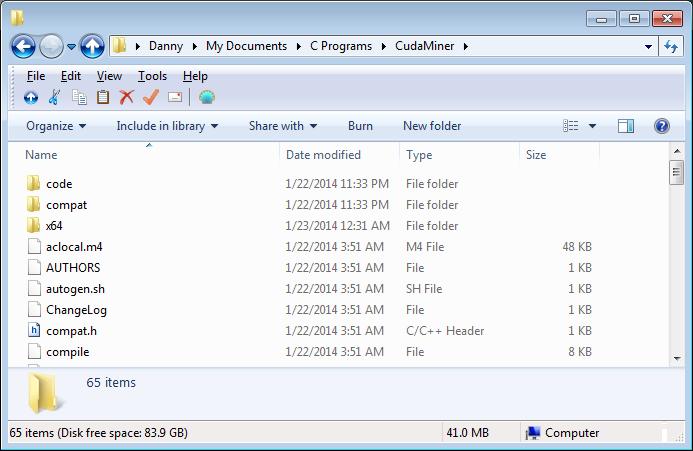
Task: Click the New folder button
Action: pyautogui.click(x=432, y=126)
